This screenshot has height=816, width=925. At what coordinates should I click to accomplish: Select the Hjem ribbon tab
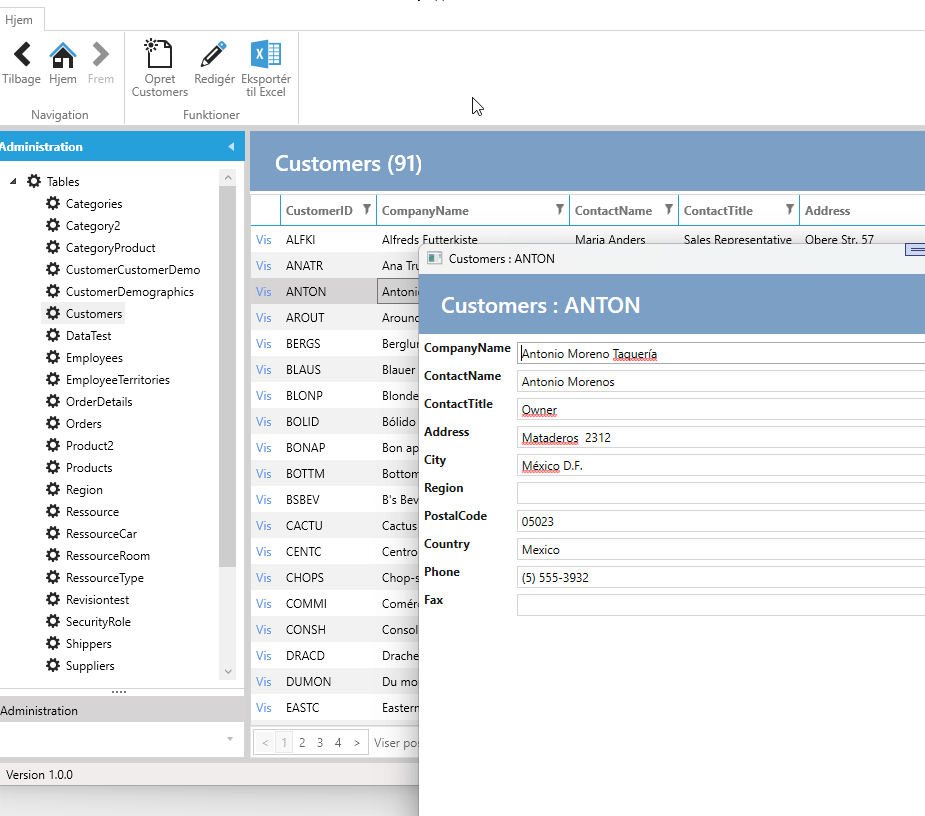point(19,20)
